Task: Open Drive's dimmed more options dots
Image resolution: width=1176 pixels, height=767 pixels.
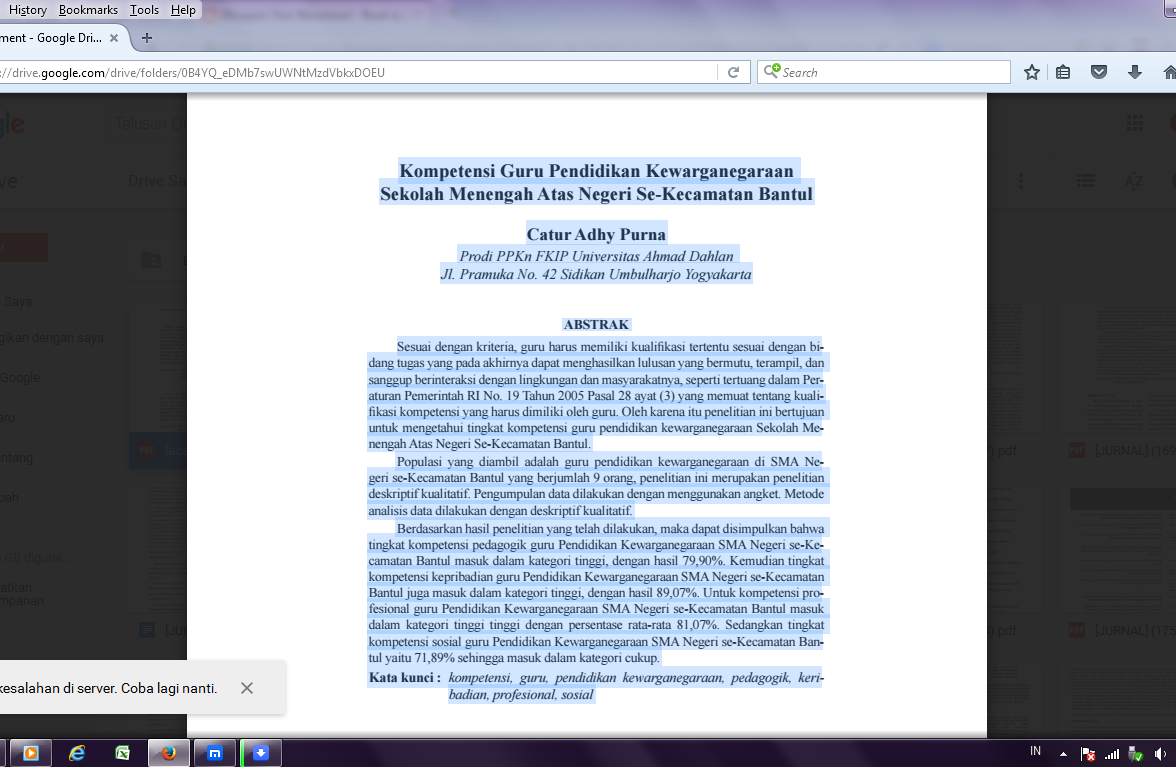Action: [1020, 181]
